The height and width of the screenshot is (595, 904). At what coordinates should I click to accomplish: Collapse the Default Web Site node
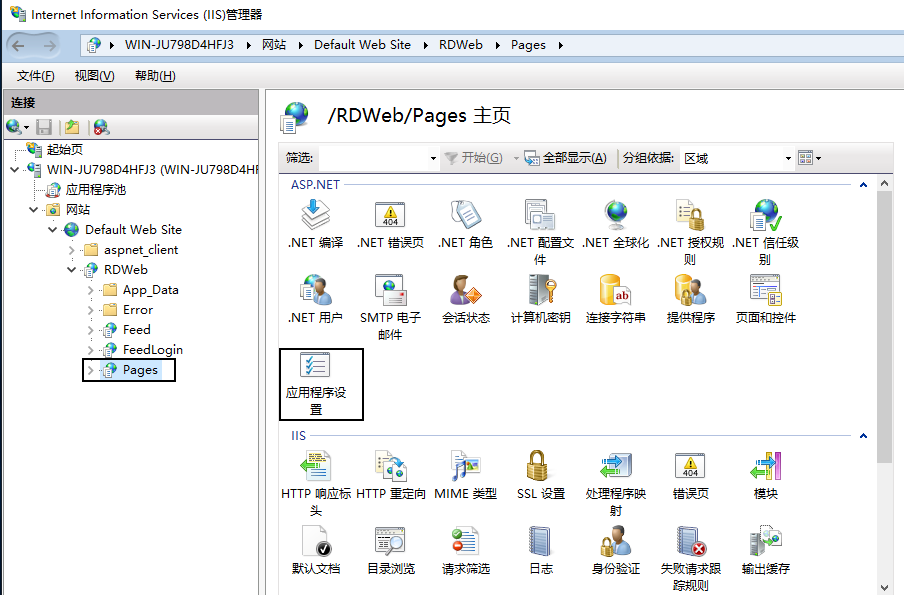coord(53,230)
